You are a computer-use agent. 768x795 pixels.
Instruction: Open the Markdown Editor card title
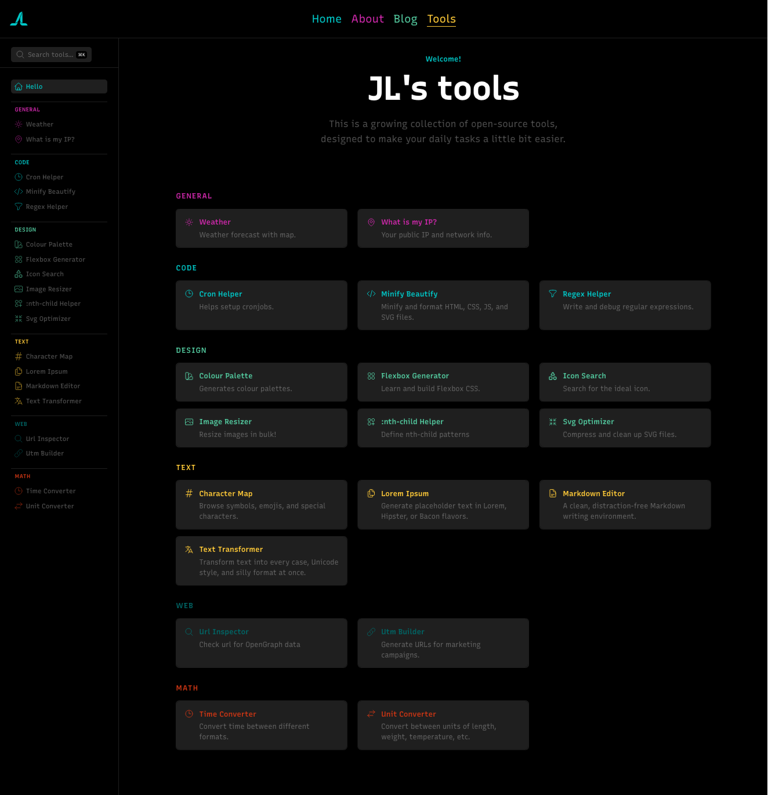click(594, 493)
